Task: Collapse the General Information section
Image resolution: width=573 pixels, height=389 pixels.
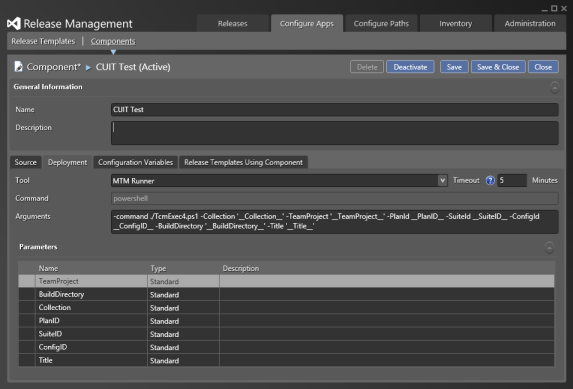Action: point(554,88)
